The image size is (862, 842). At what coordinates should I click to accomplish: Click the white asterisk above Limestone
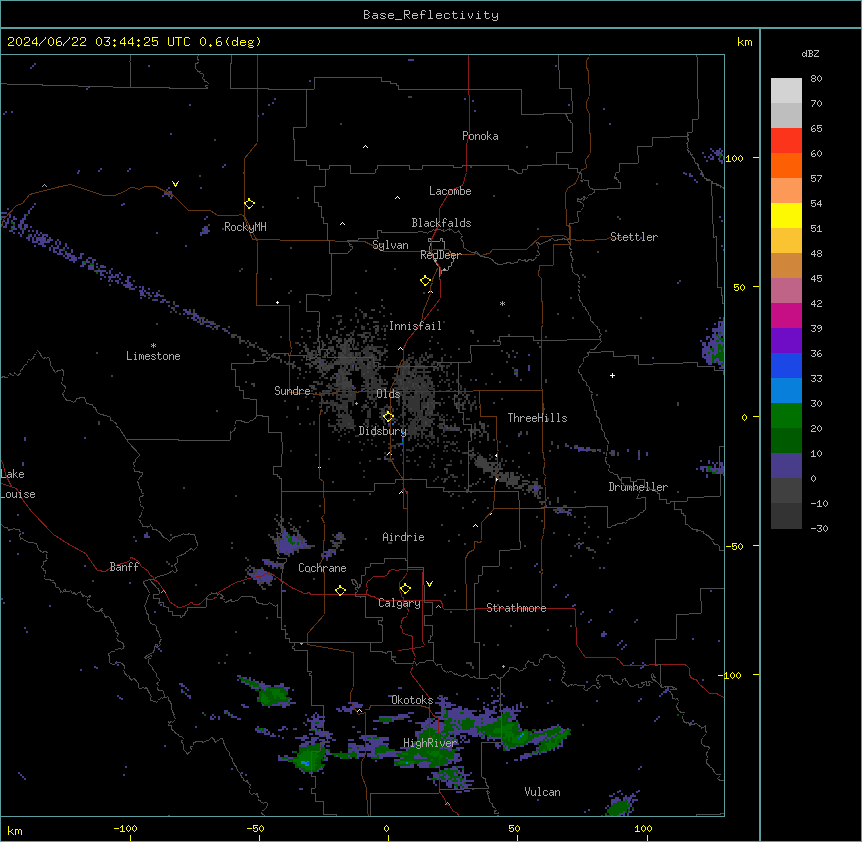pyautogui.click(x=153, y=346)
